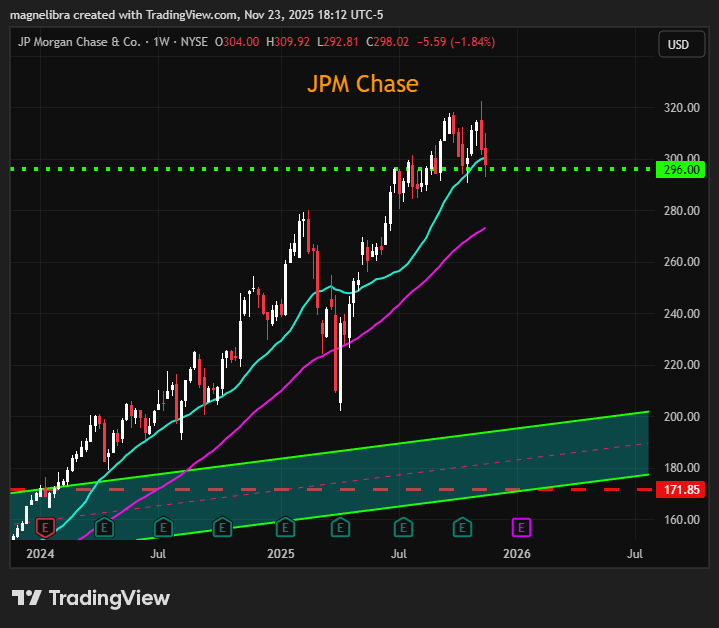
Task: Click the 220.00 price axis label
Action: pyautogui.click(x=681, y=365)
